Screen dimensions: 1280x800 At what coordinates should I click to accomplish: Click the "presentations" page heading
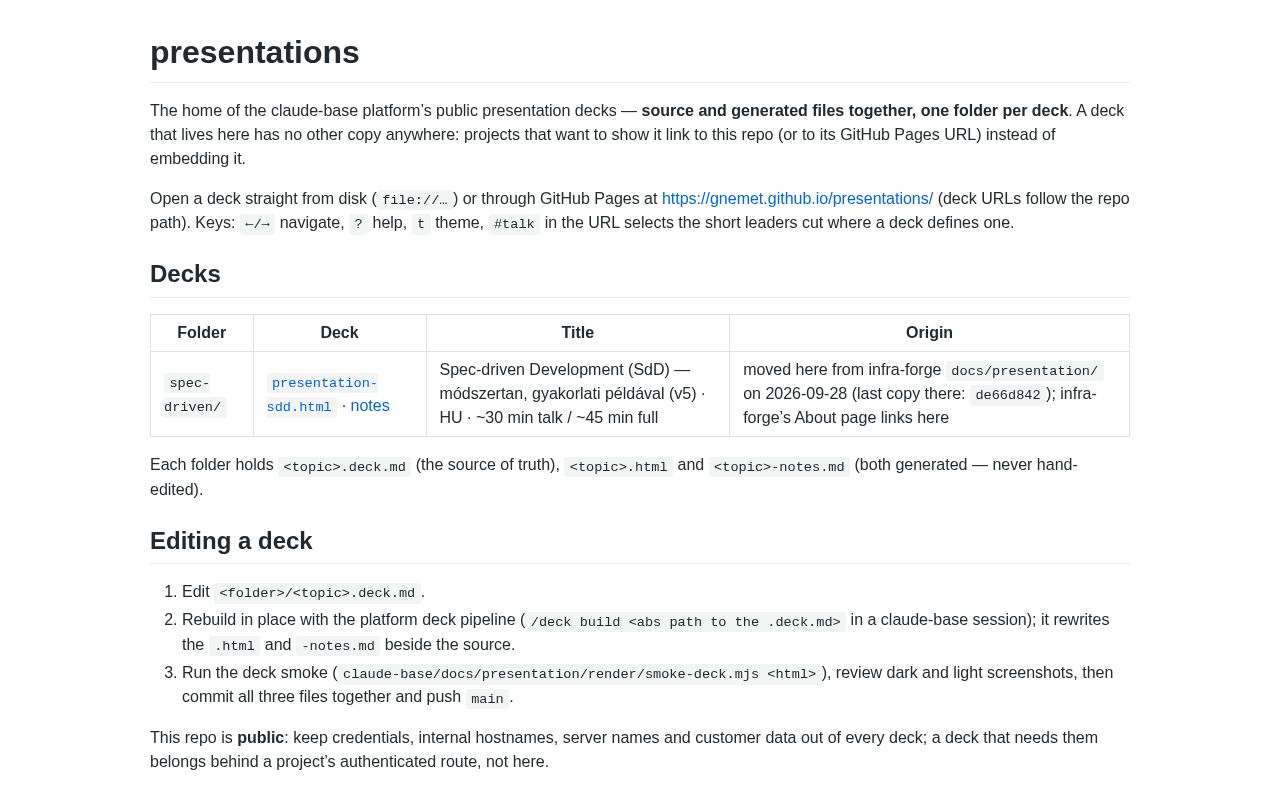(255, 52)
